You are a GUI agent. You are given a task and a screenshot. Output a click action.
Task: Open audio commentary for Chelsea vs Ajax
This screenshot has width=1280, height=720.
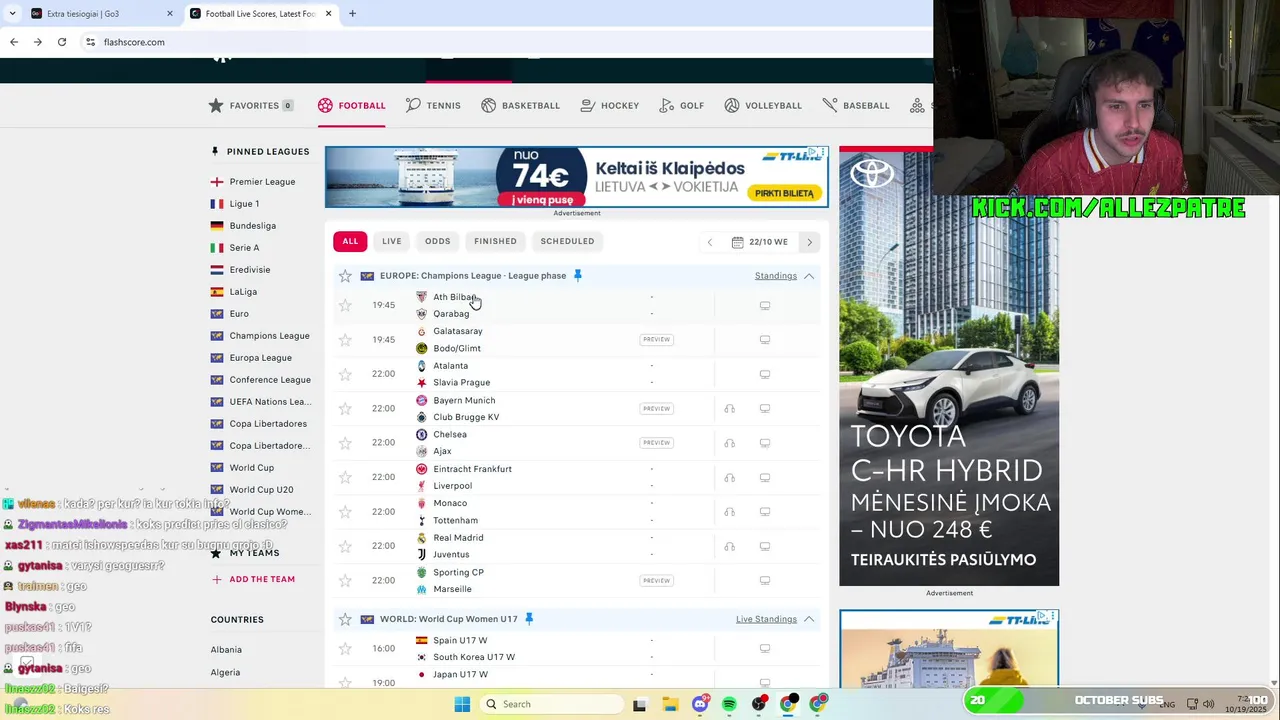(730, 443)
